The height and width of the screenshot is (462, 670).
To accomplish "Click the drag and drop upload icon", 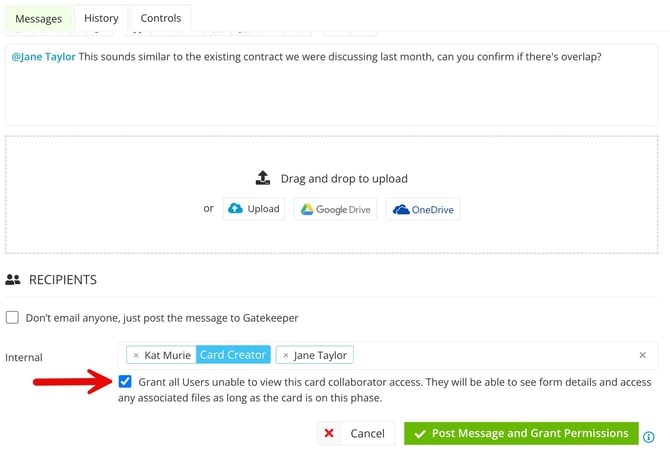I will coord(263,178).
